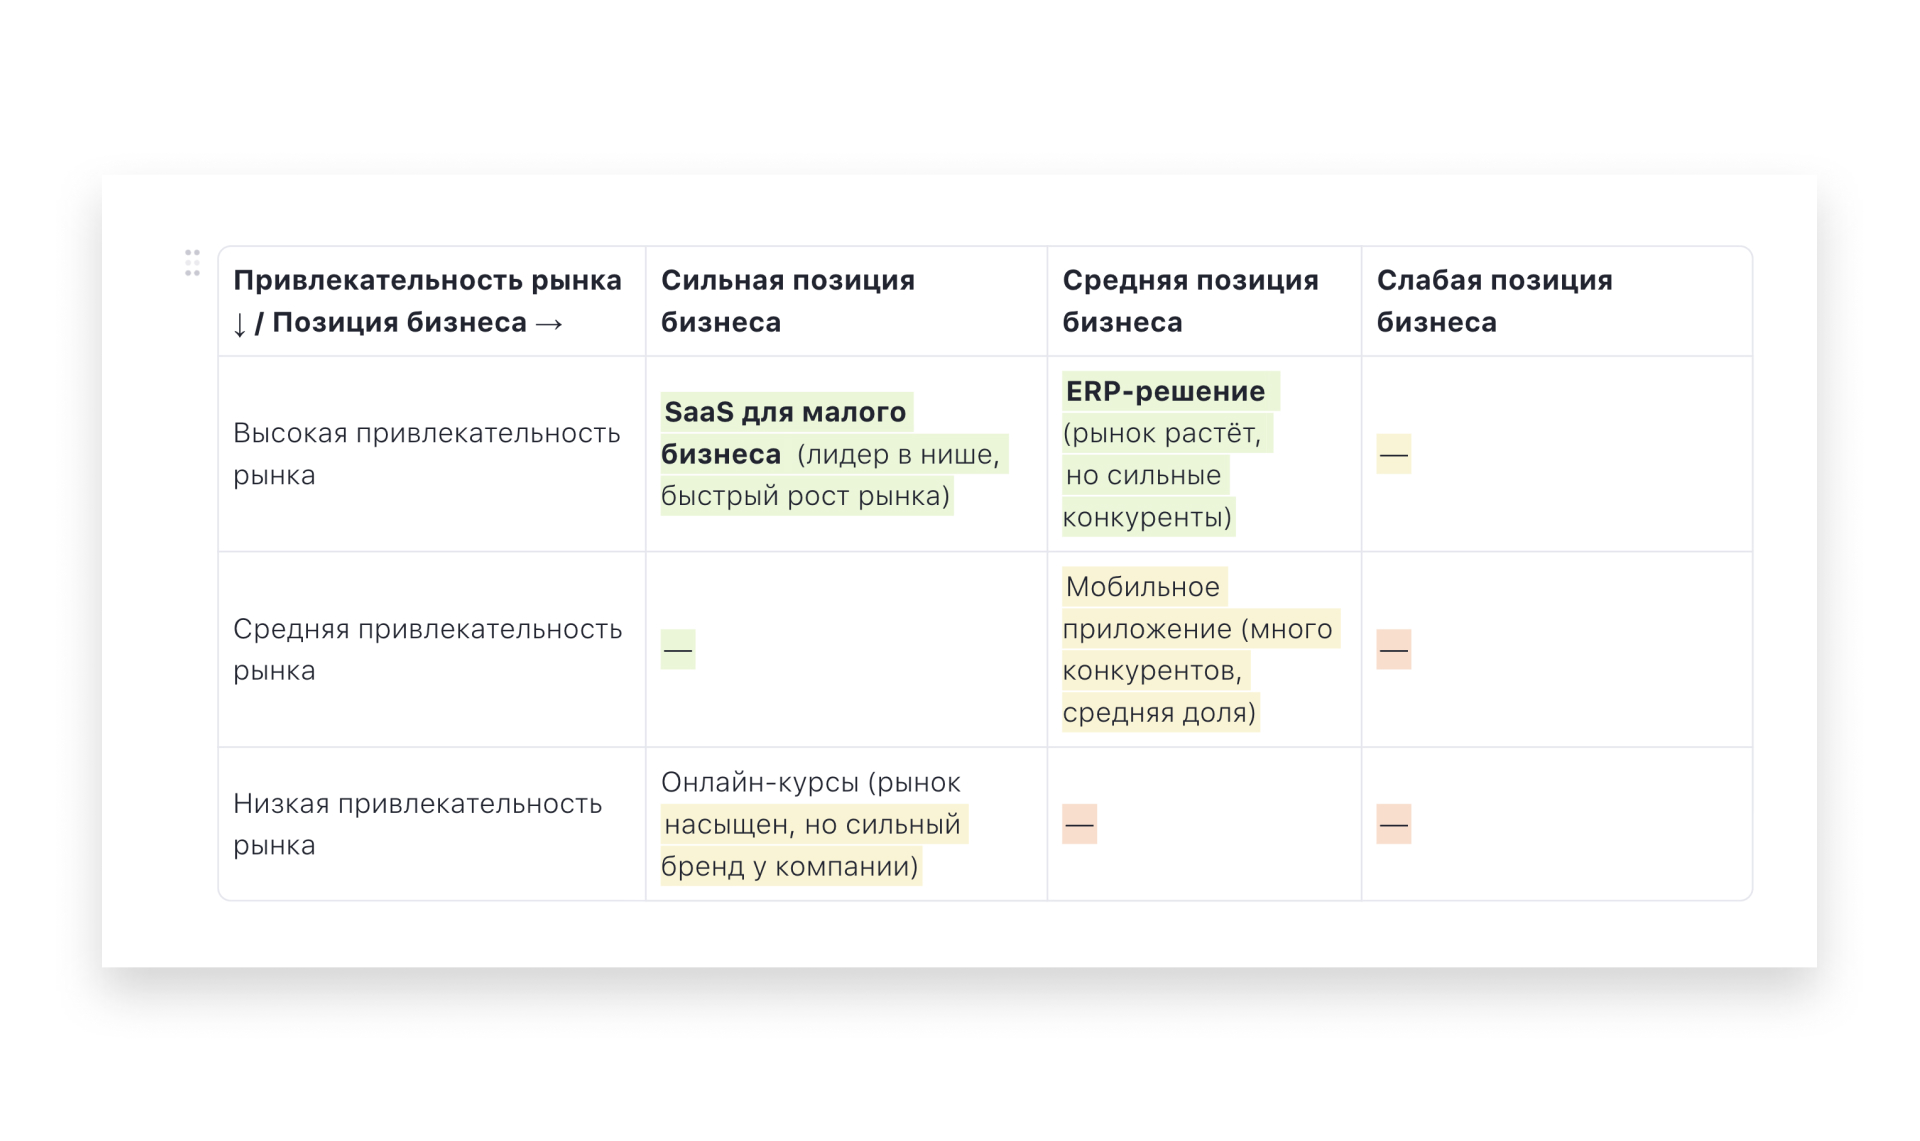This screenshot has height=1141, width=1920.
Task: Click the "Онлайн-курсы" cell text
Action: (x=759, y=783)
